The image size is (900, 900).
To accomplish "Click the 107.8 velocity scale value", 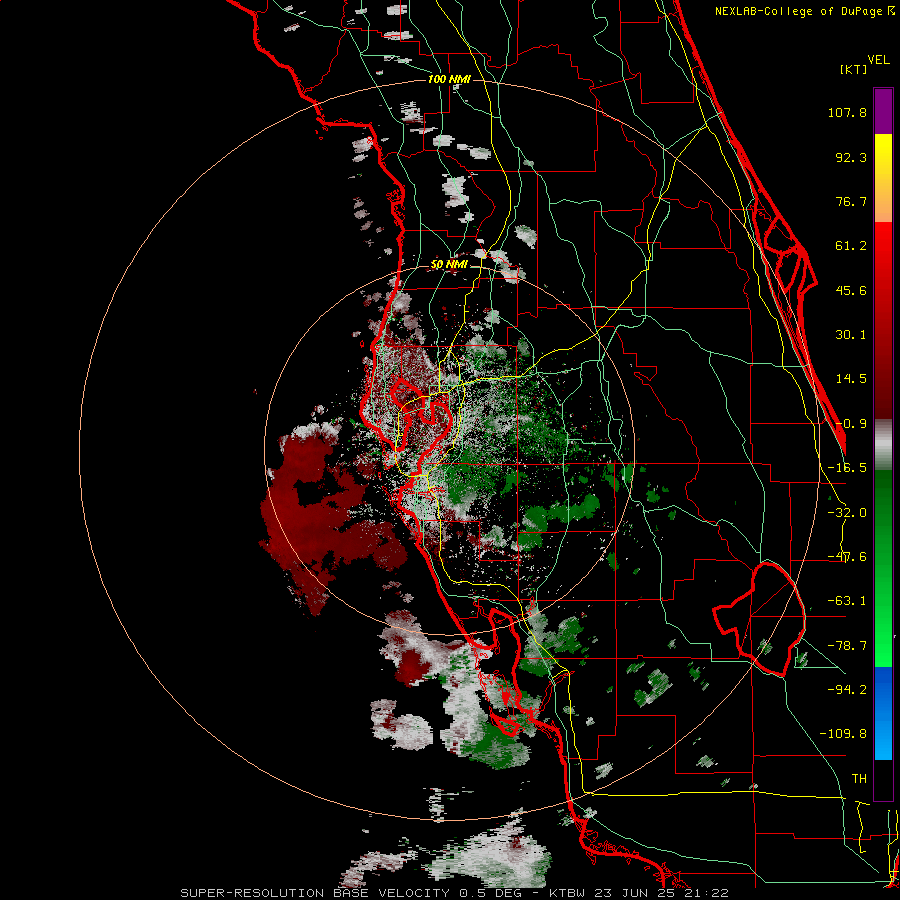I will click(847, 112).
